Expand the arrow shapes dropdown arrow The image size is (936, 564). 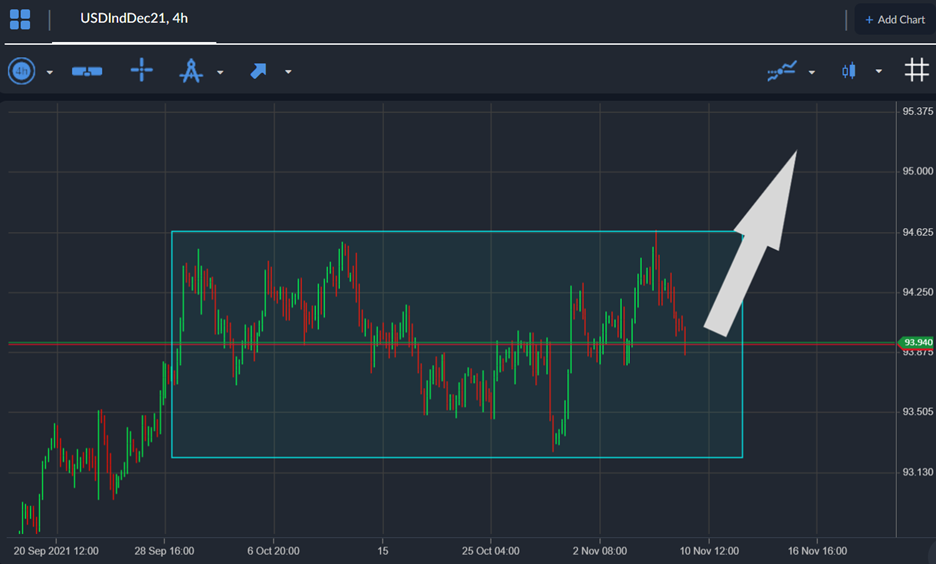288,72
